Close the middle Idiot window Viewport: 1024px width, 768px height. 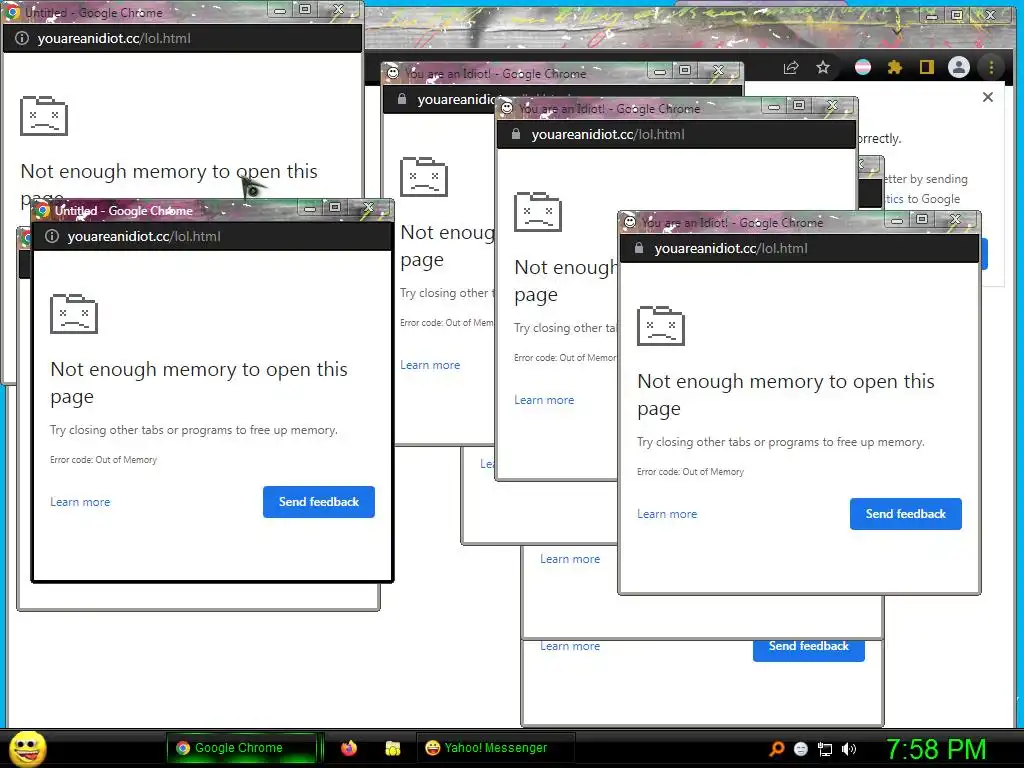(x=832, y=105)
